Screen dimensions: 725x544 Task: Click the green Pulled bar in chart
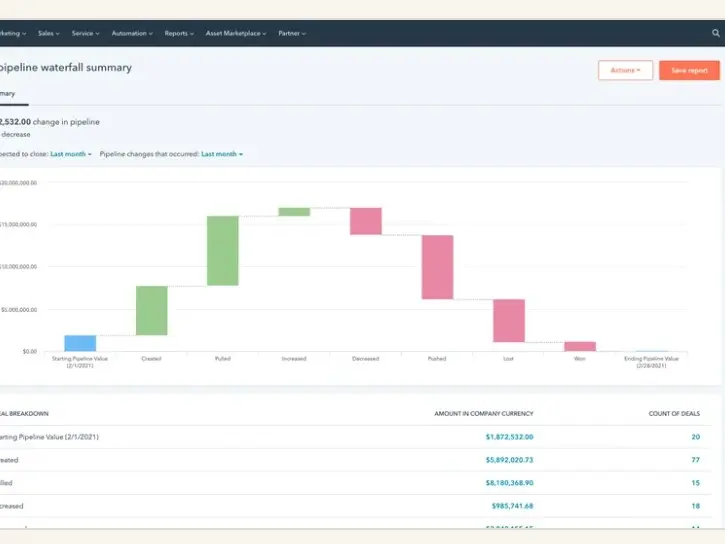pyautogui.click(x=222, y=250)
